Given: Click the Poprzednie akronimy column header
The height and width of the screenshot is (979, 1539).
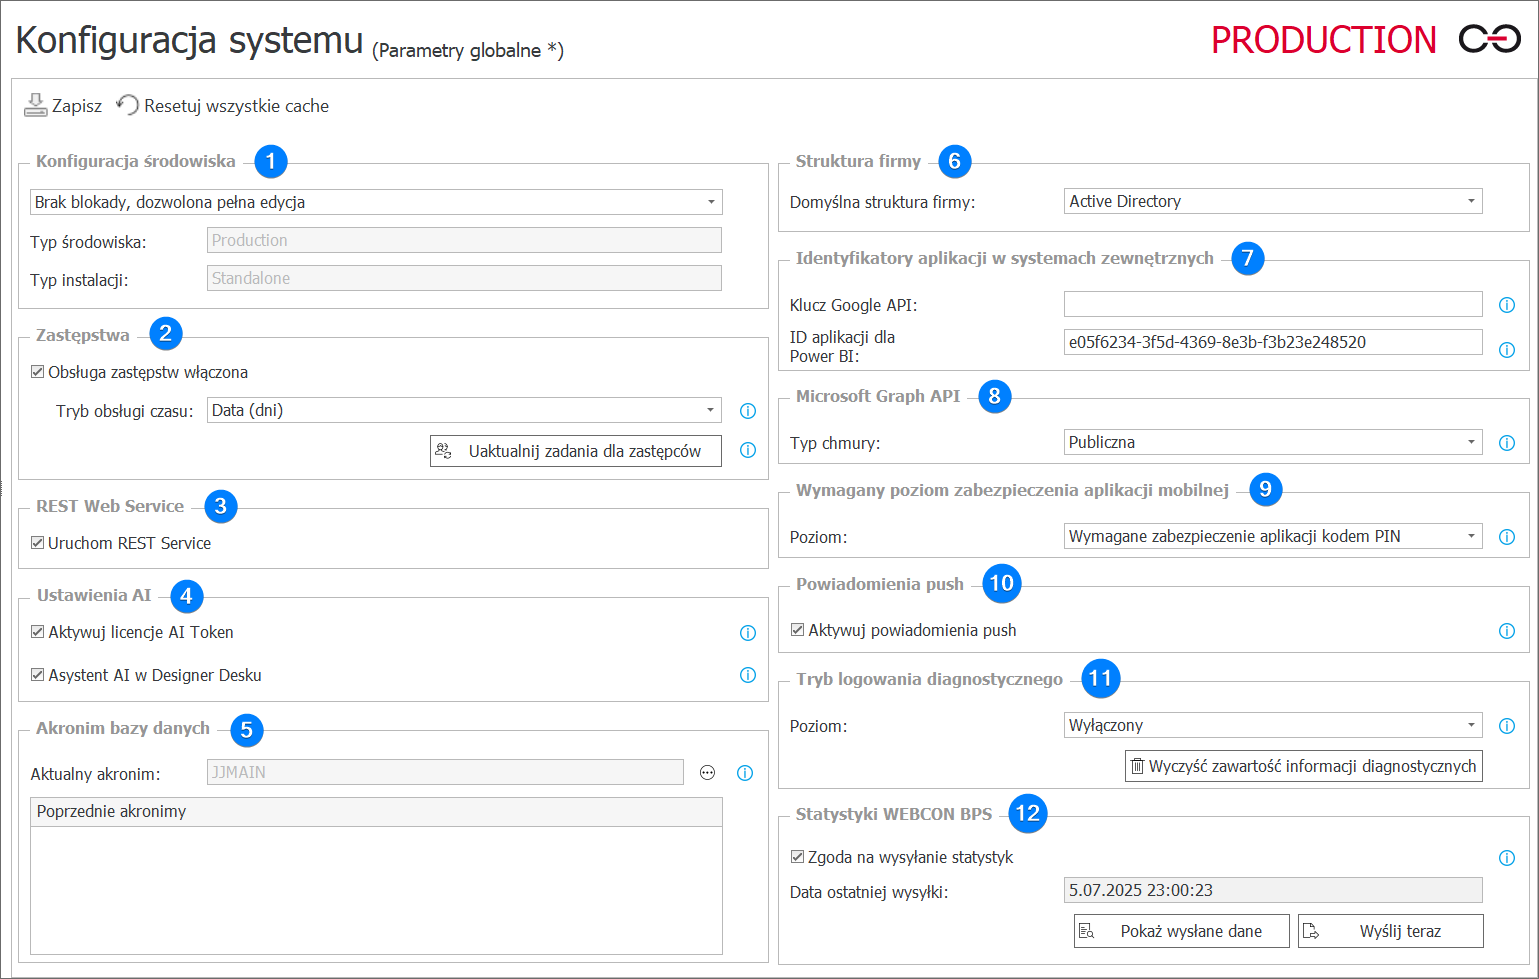Looking at the screenshot, I should 376,811.
